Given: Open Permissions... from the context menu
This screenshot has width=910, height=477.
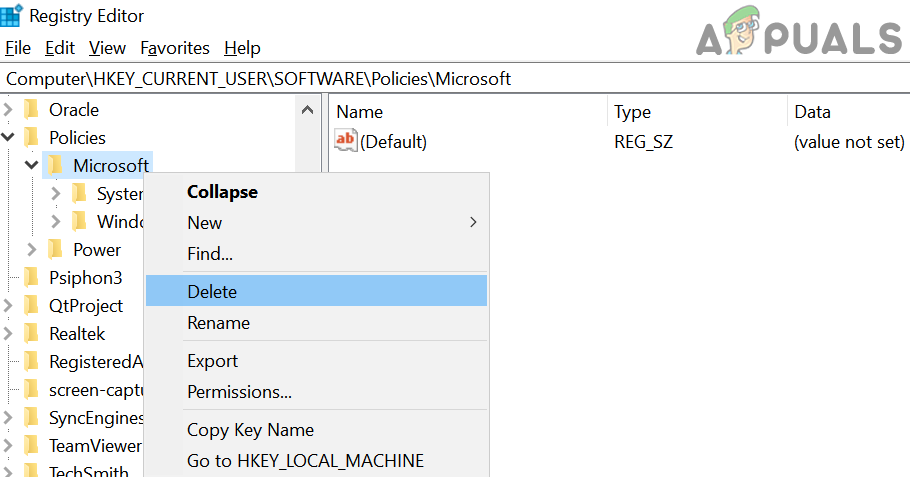Looking at the screenshot, I should tap(239, 392).
